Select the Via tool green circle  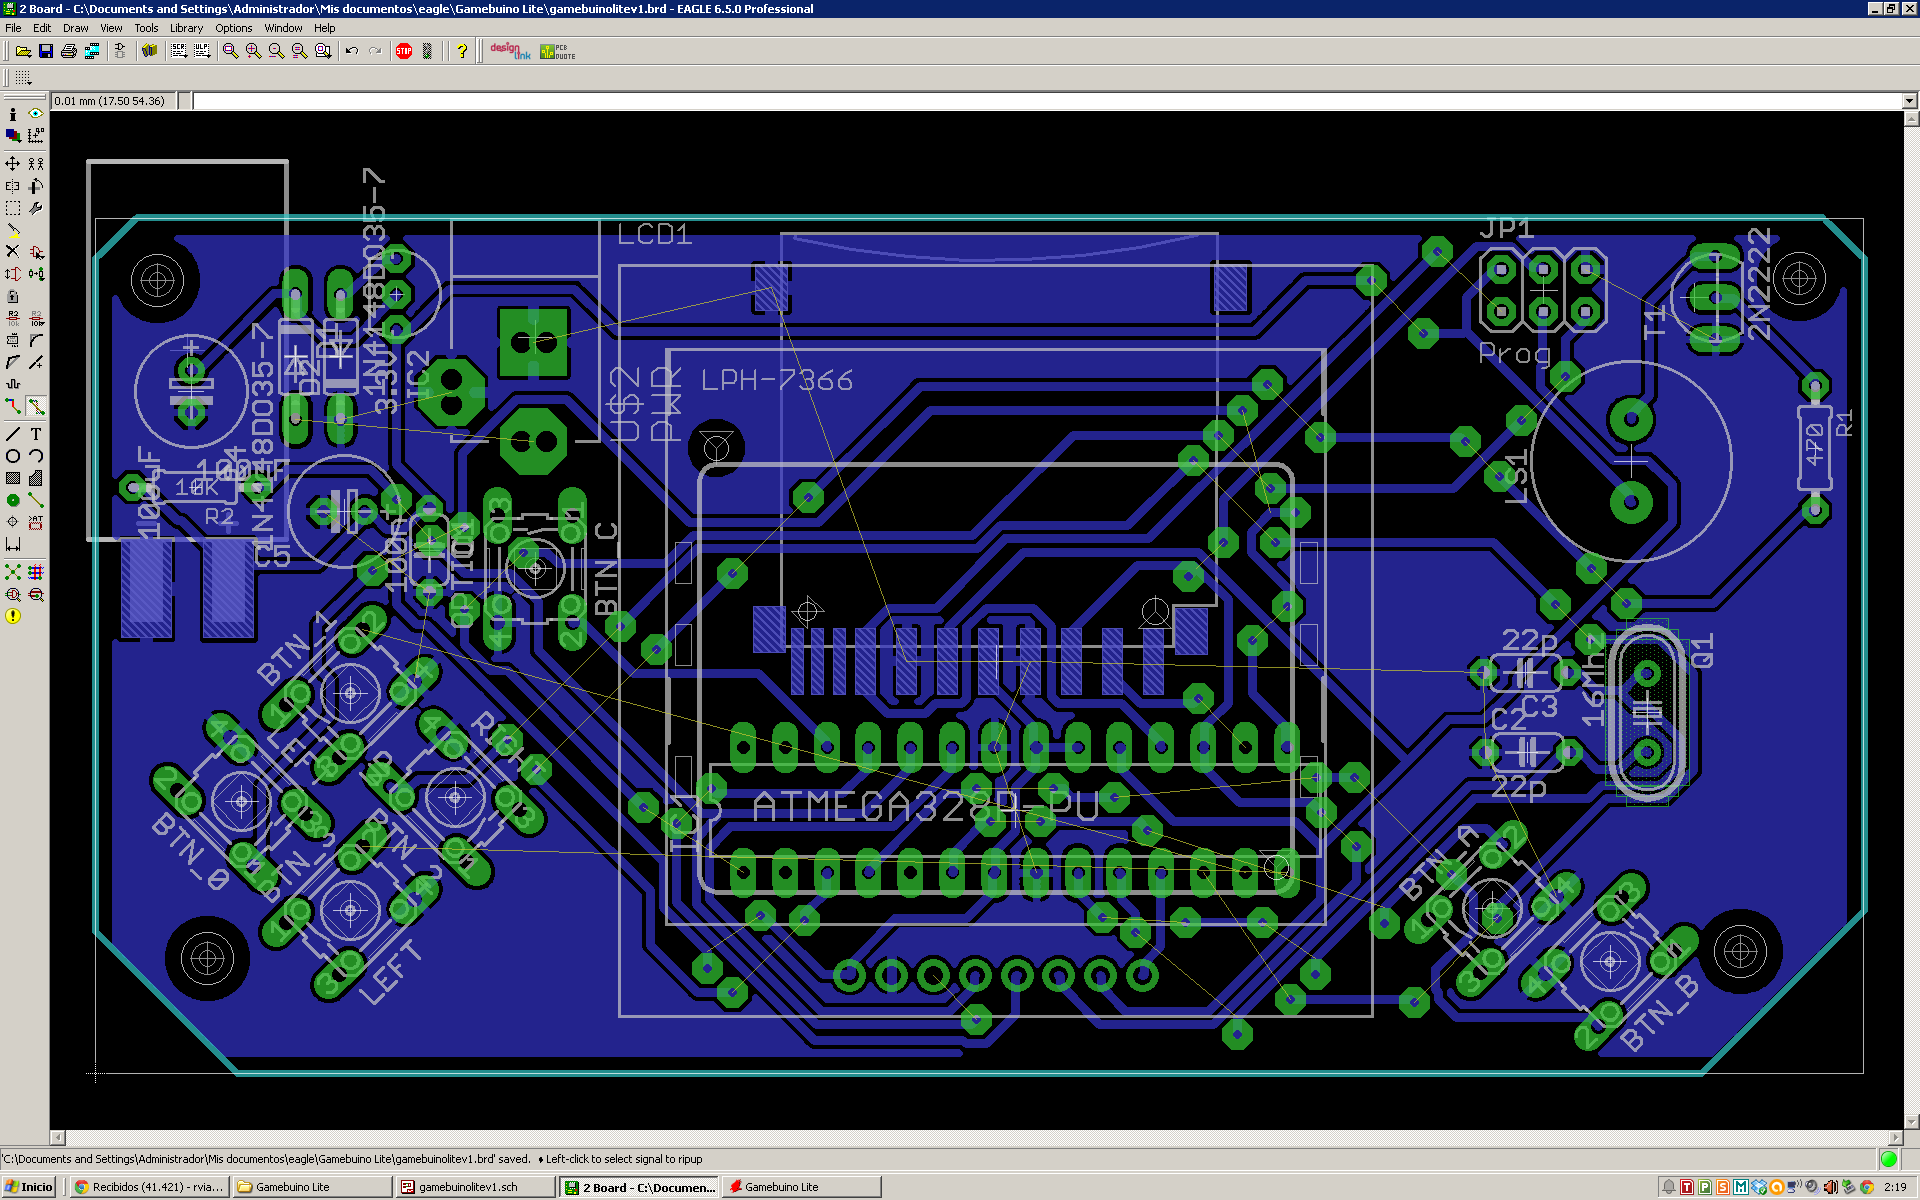(13, 500)
